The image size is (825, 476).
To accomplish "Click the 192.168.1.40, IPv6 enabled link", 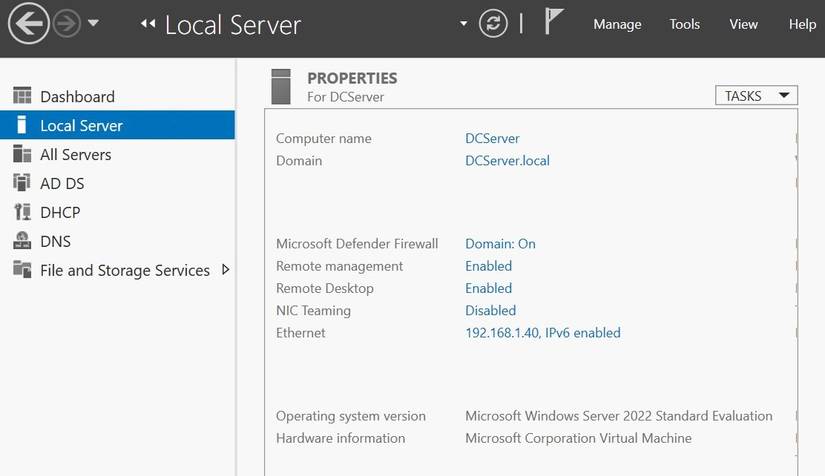I will [x=542, y=333].
